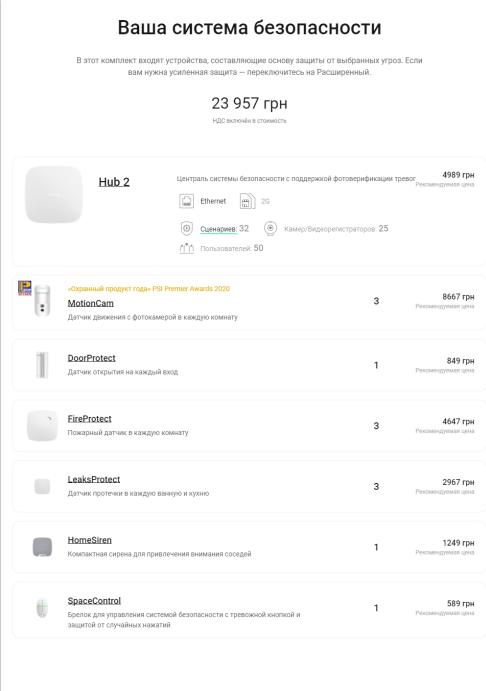Click the PSI Premier Awards badge
Screen dimensions: 486x691
click(24, 288)
